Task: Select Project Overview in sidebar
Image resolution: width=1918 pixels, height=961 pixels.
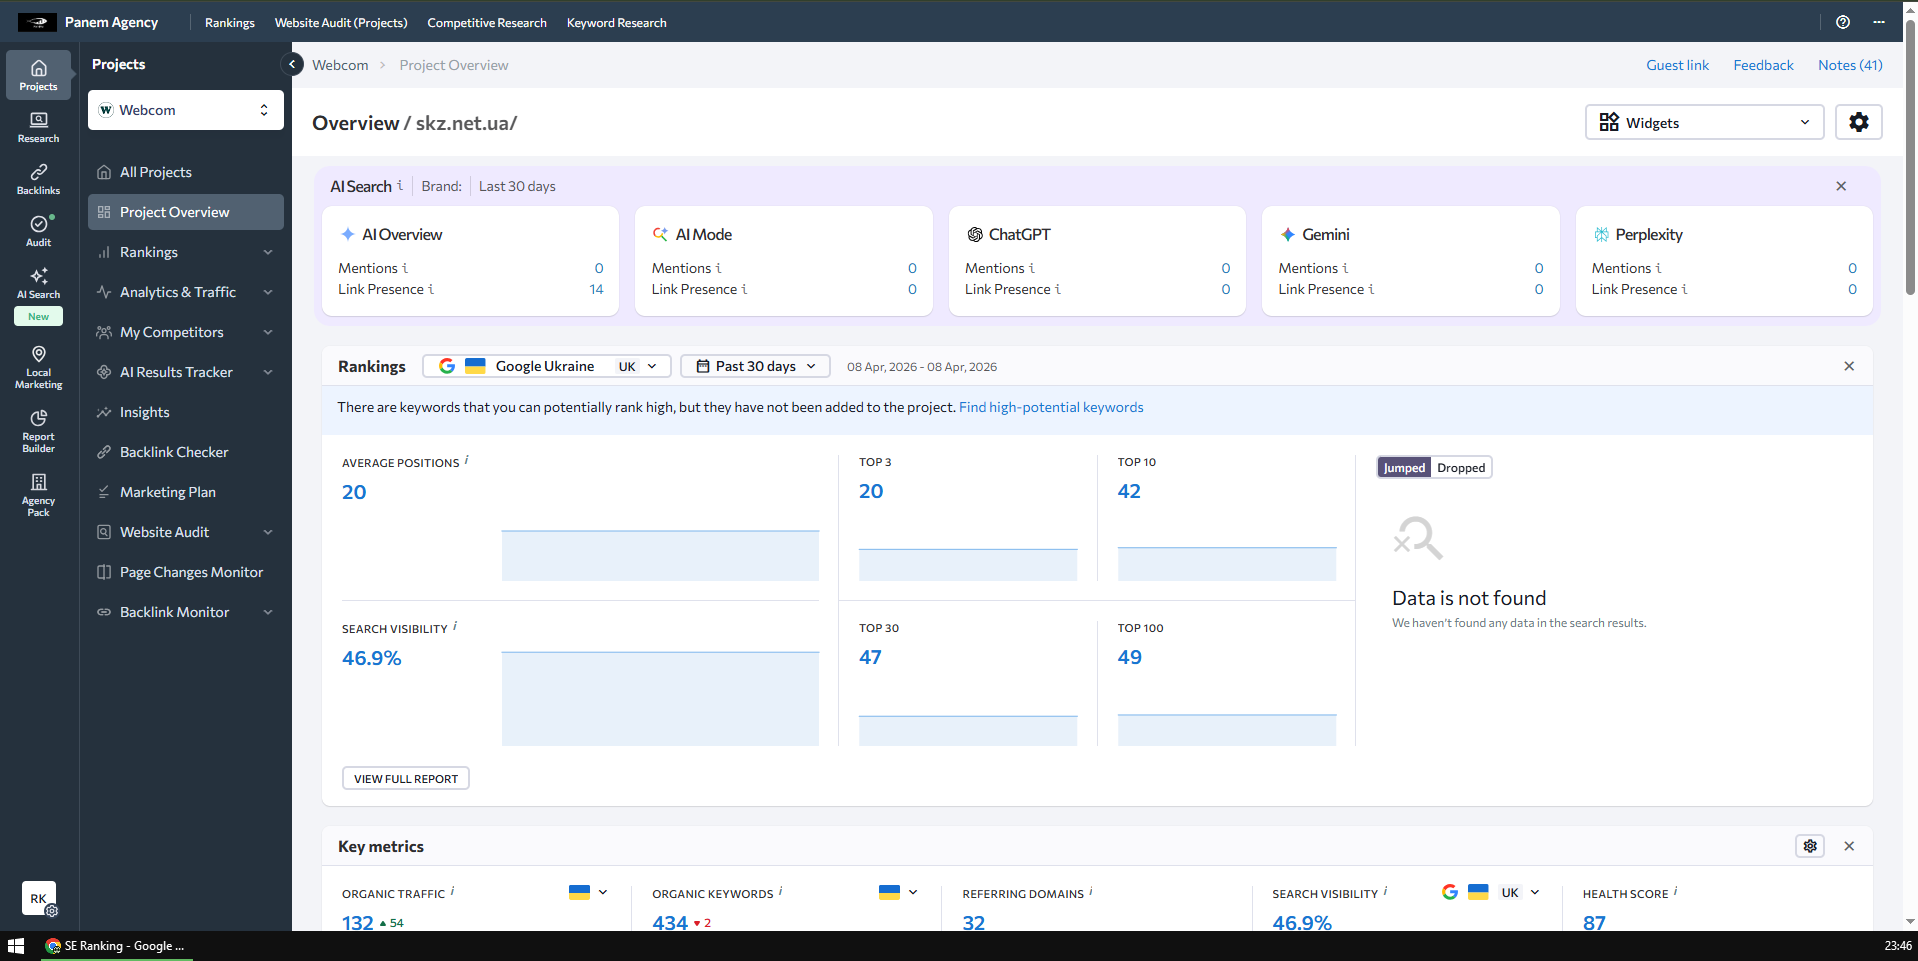Action: coord(186,212)
